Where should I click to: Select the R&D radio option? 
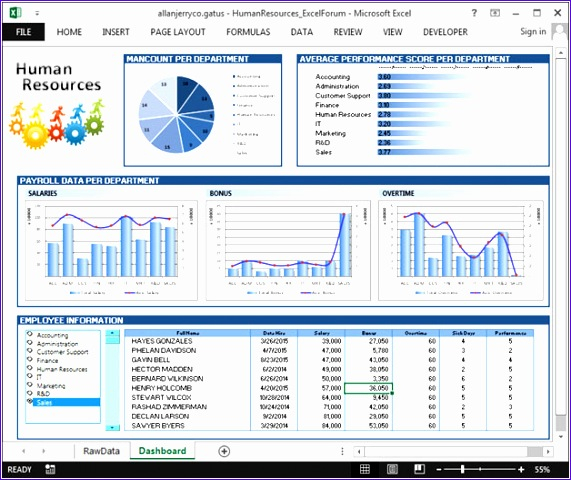[30, 393]
